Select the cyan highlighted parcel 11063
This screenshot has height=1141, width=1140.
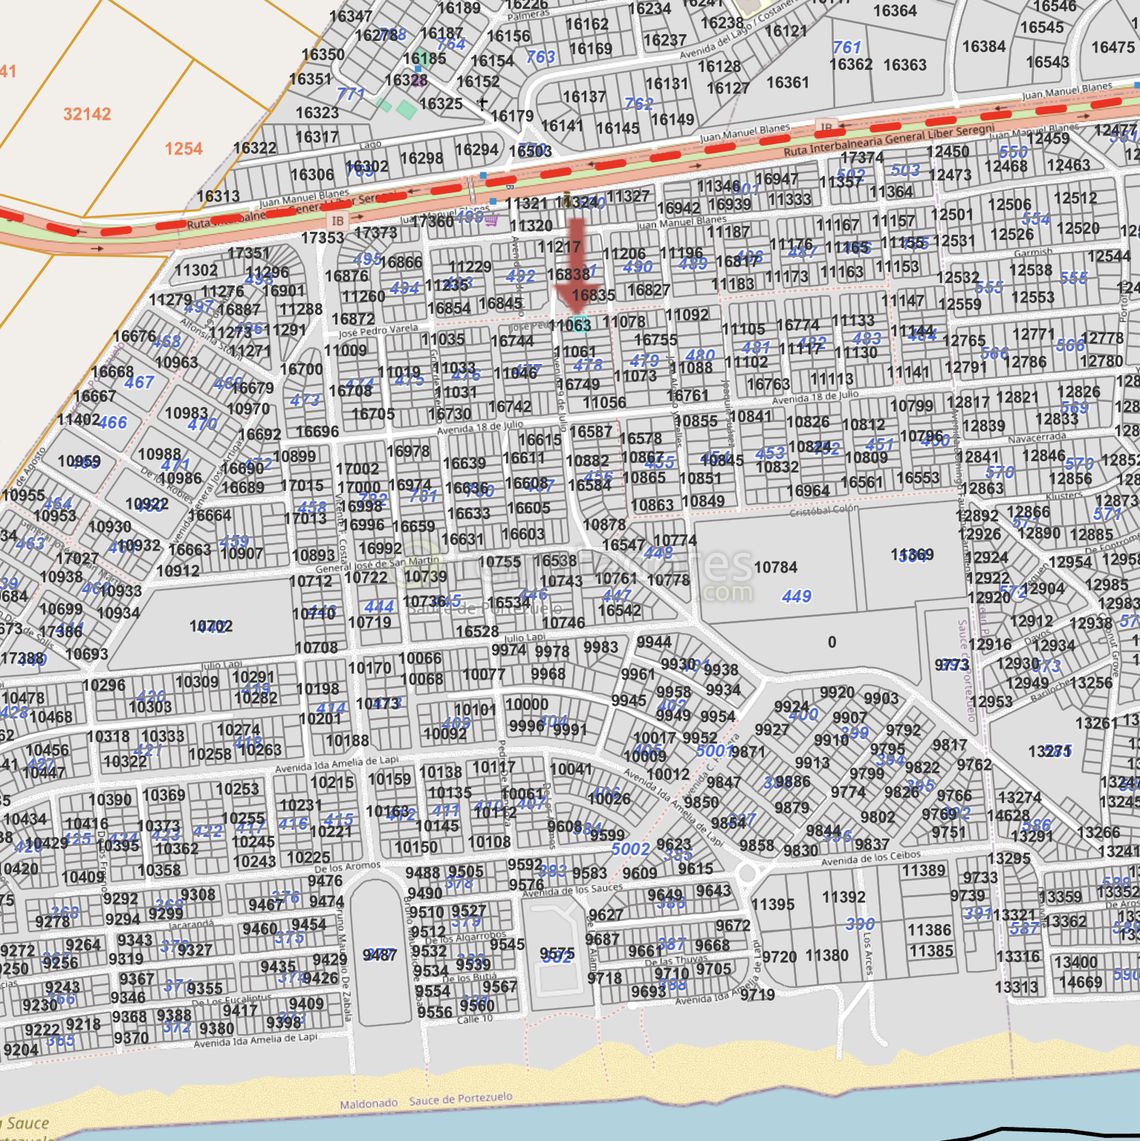tap(578, 324)
